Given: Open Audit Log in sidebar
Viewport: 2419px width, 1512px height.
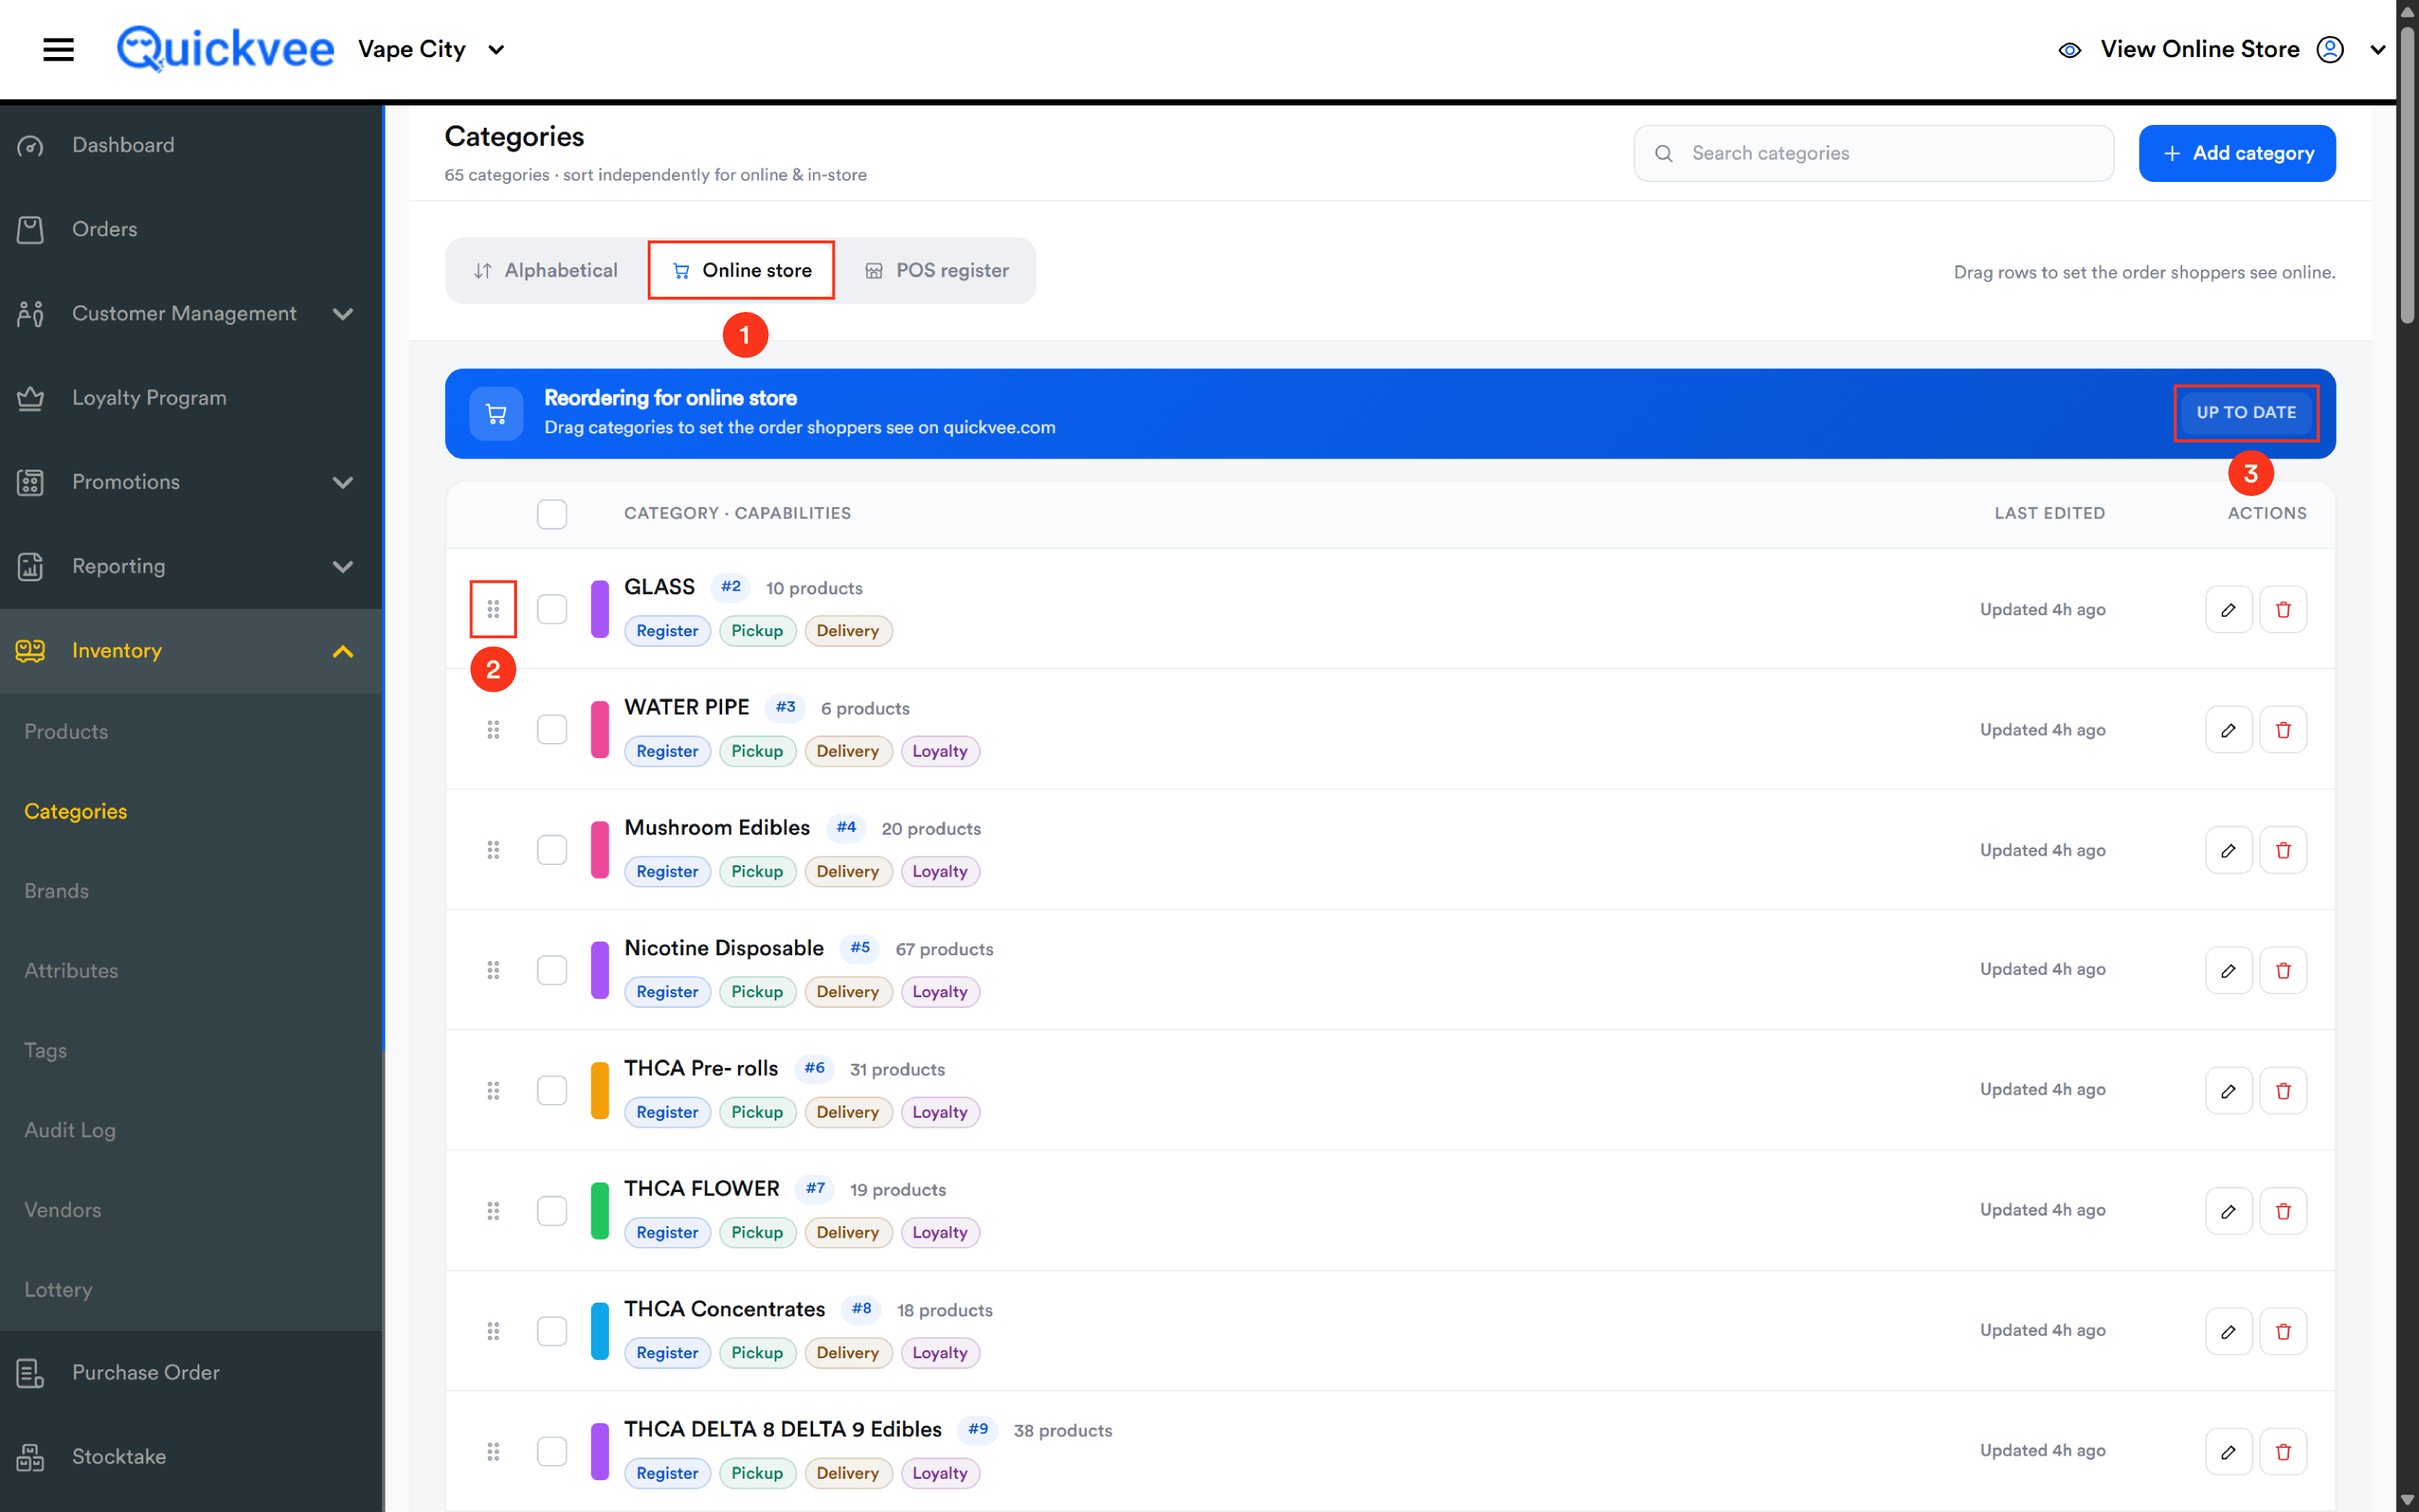Looking at the screenshot, I should 70,1130.
